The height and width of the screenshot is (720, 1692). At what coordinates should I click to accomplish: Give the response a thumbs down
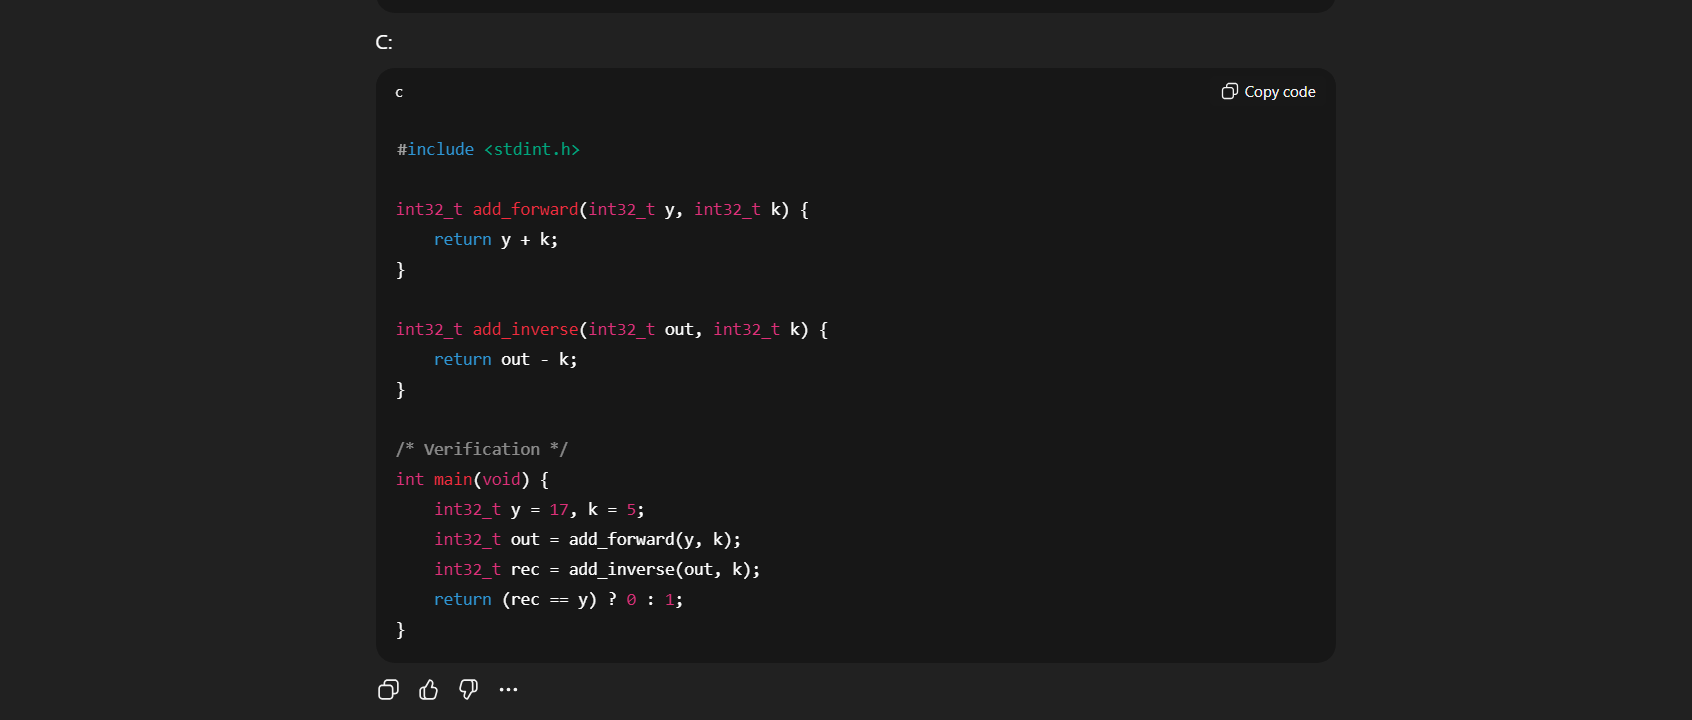(468, 690)
